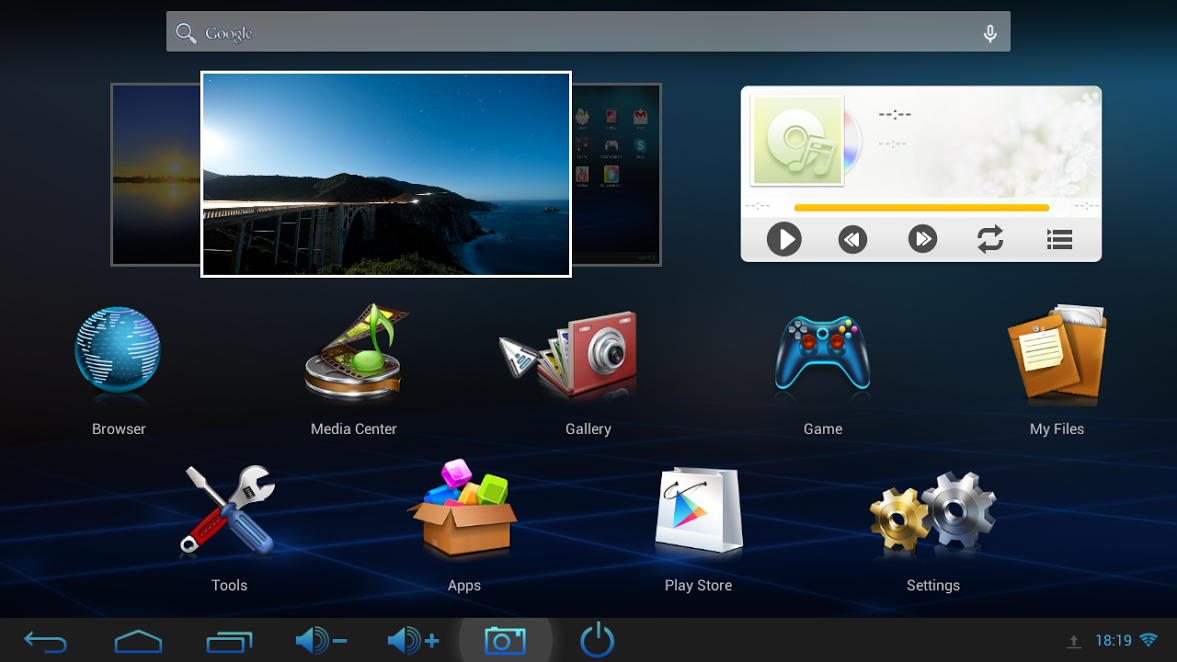Open Settings gears icon
This screenshot has width=1177, height=662.
pos(933,513)
